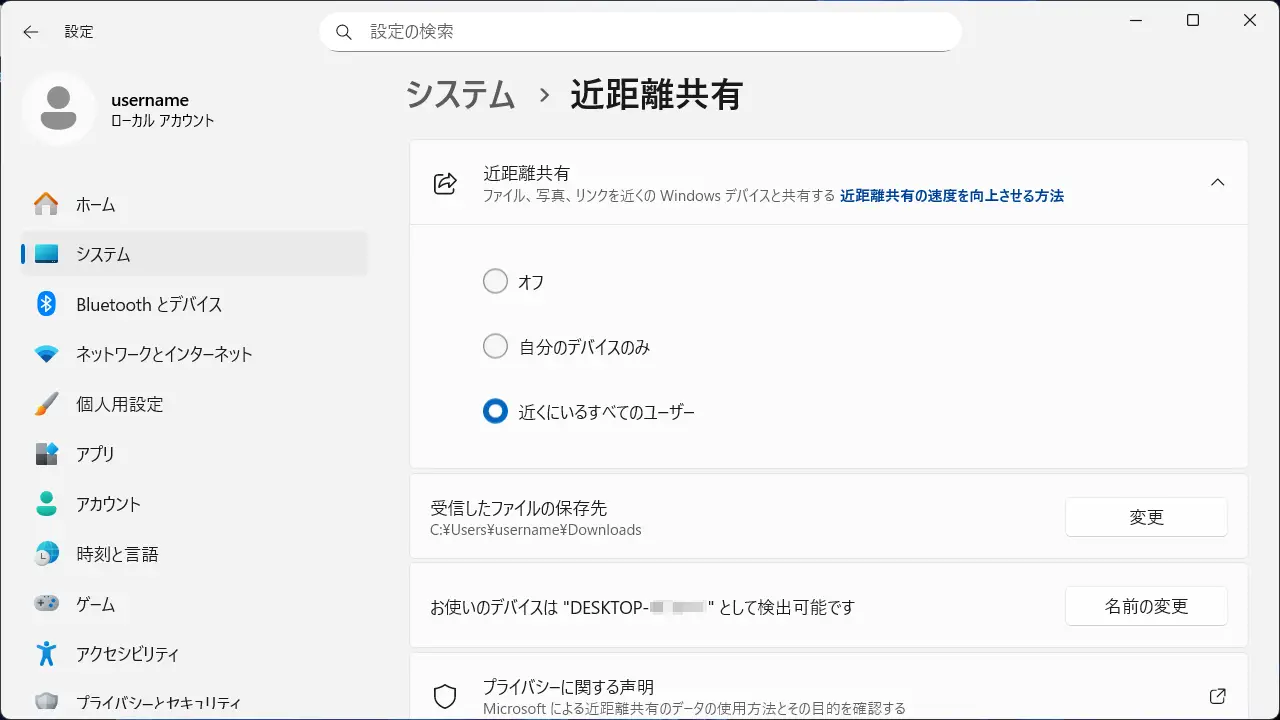Open 近距離共有の速度を向上させる方法 link

tap(951, 196)
